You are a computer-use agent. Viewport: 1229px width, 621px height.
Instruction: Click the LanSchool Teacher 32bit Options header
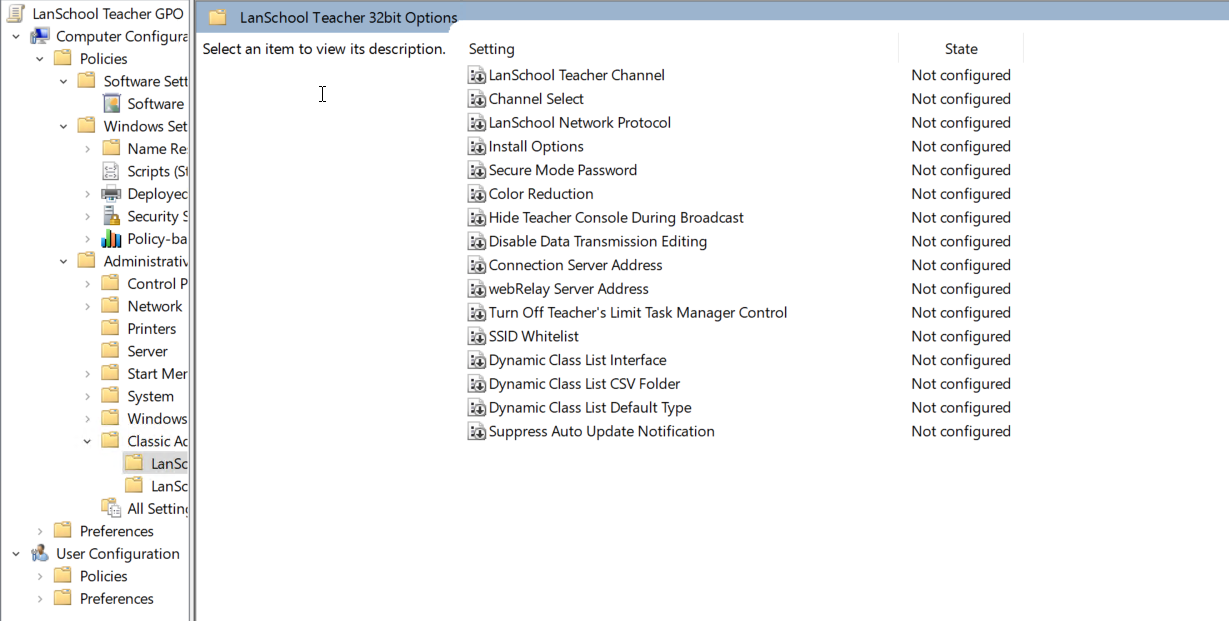[348, 17]
